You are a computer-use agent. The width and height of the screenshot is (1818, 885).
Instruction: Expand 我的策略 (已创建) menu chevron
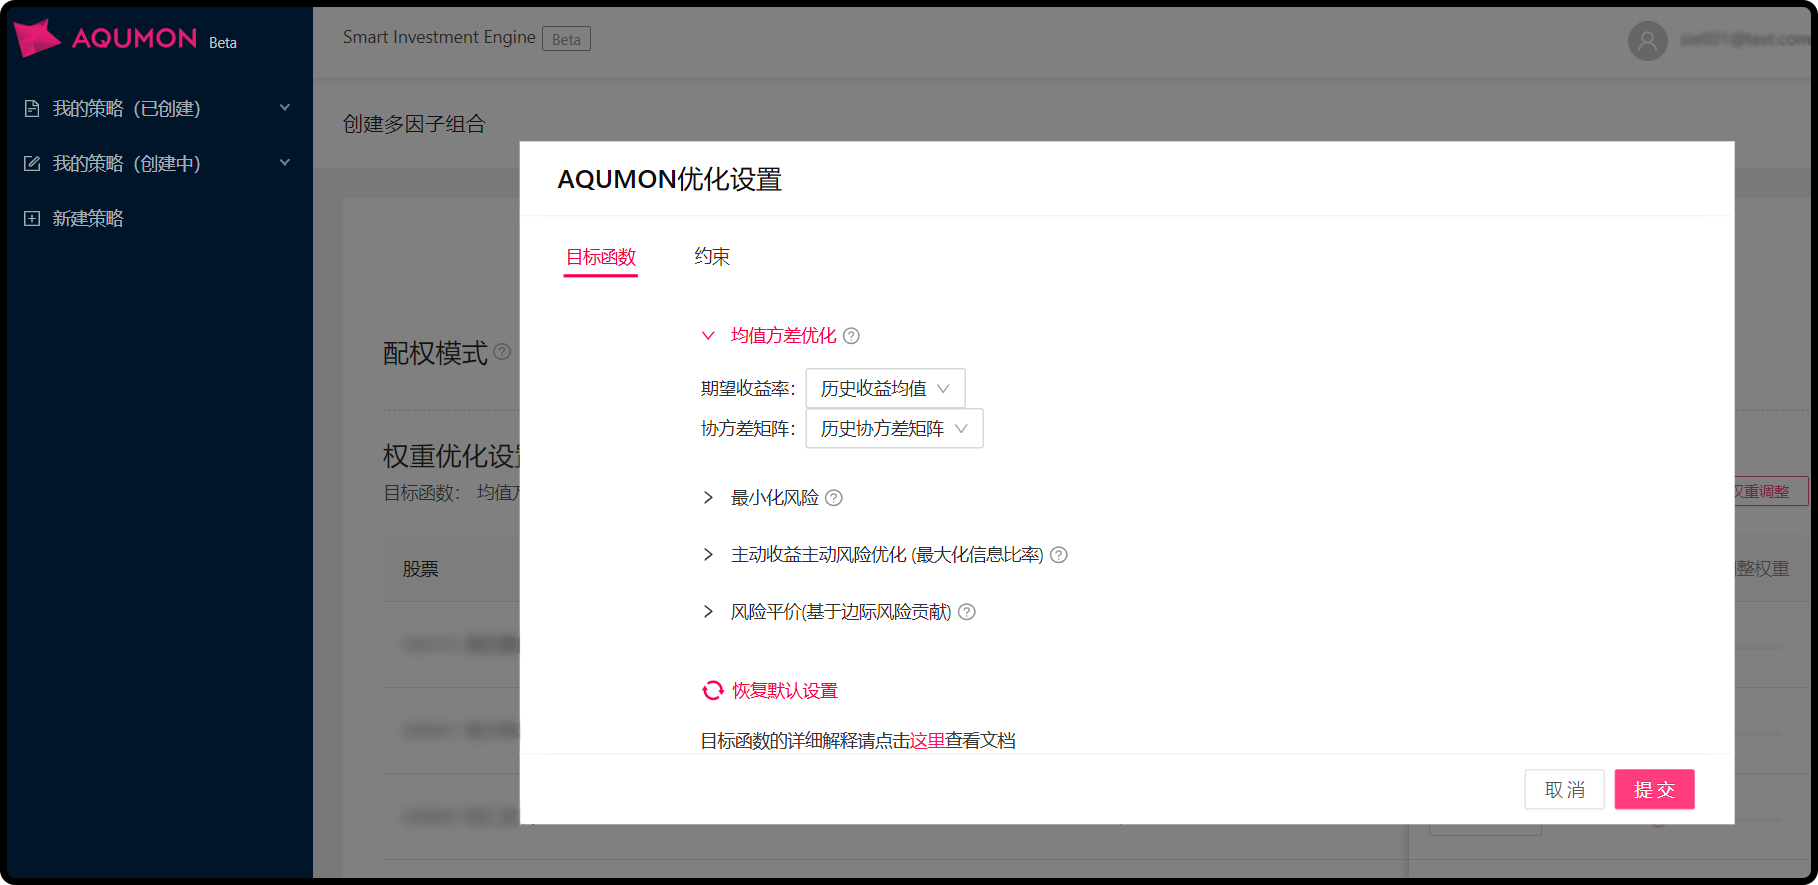(285, 107)
